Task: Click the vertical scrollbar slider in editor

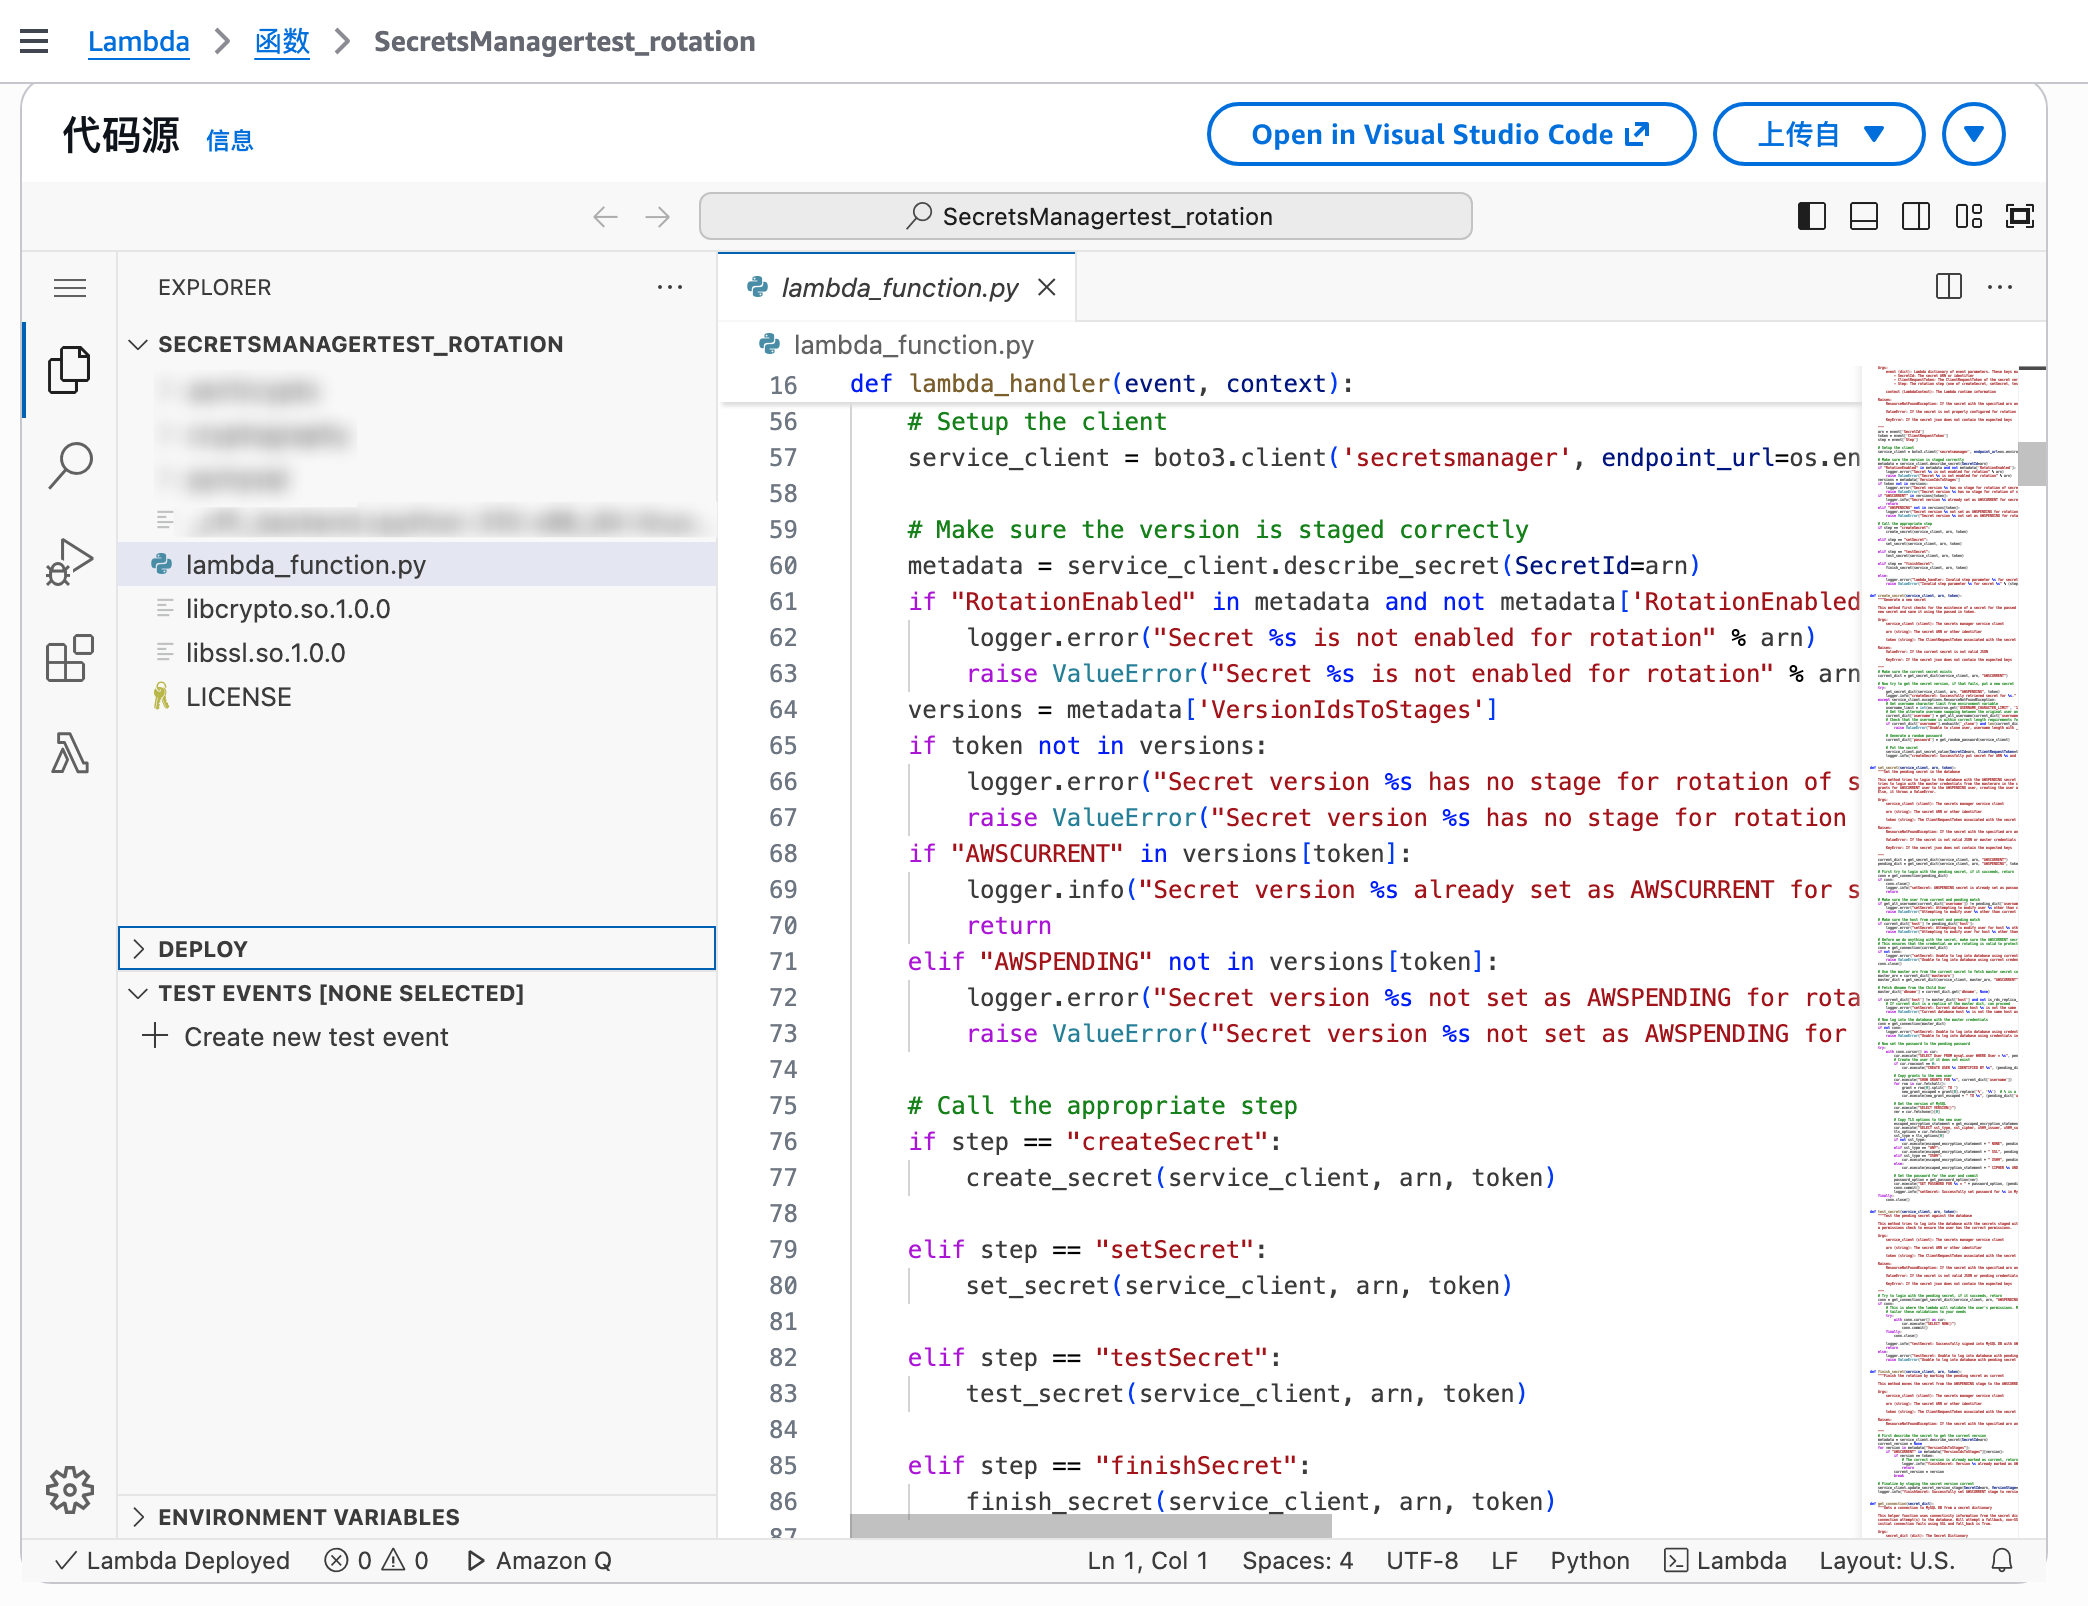Action: click(2031, 463)
